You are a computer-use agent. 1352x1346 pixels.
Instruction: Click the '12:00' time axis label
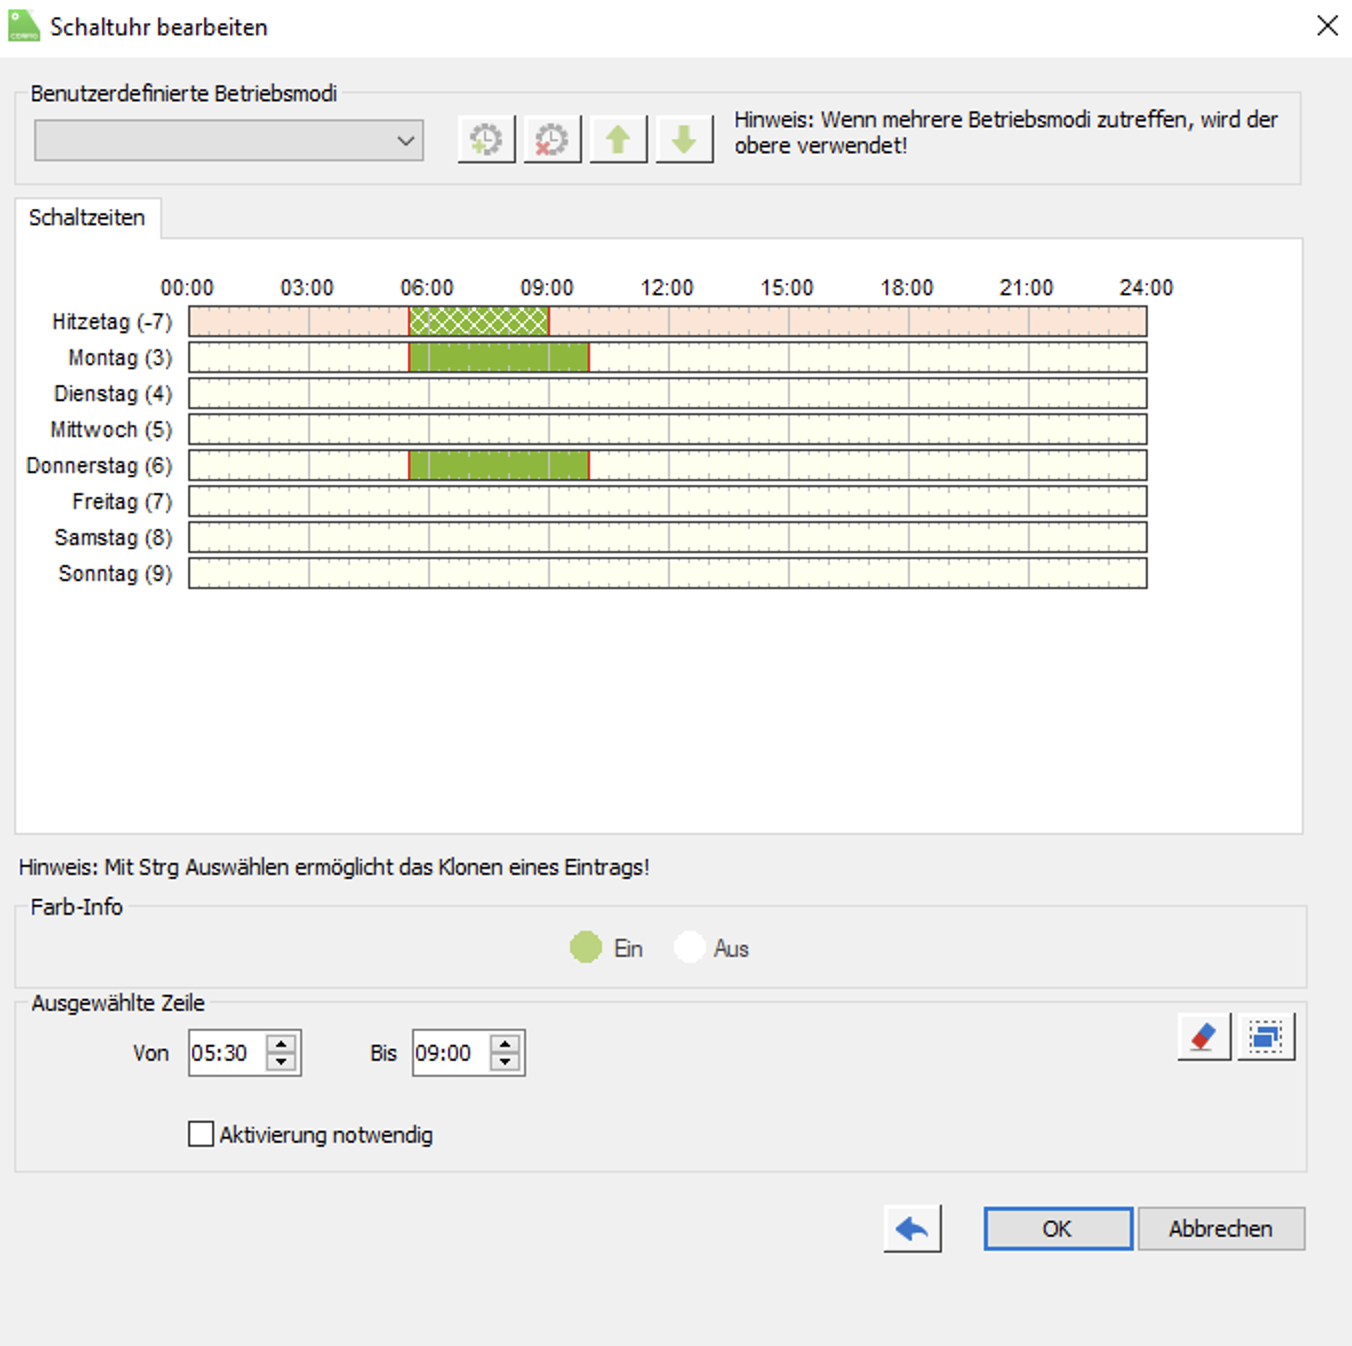pos(667,288)
